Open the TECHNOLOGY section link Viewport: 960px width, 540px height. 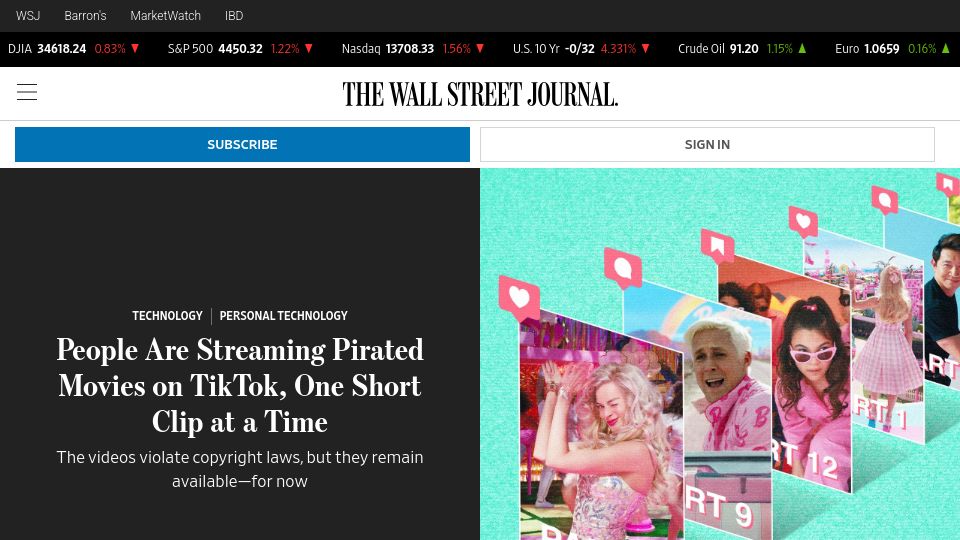point(167,316)
